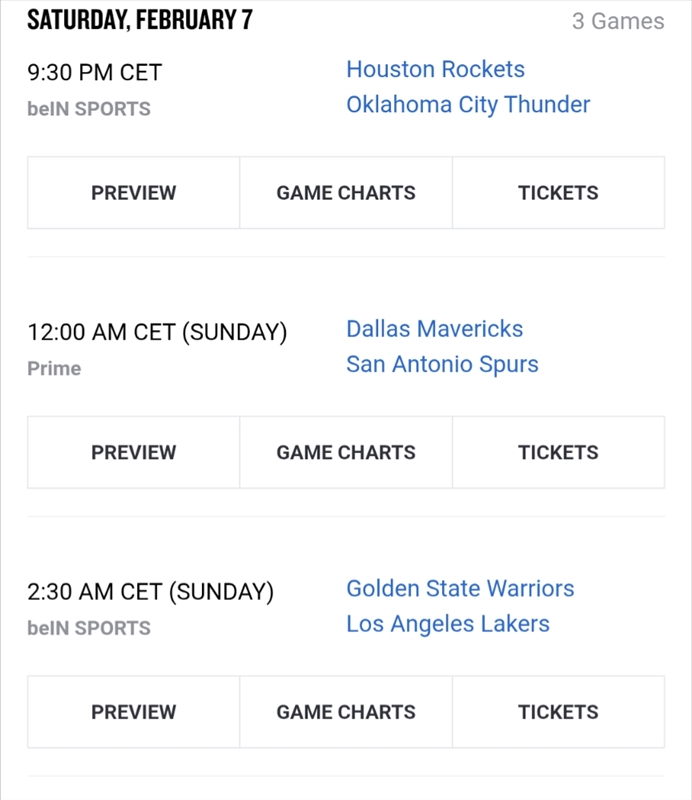This screenshot has width=692, height=800.
Task: Click beIN SPORTS under the 2:30 AM game
Action: click(x=89, y=628)
